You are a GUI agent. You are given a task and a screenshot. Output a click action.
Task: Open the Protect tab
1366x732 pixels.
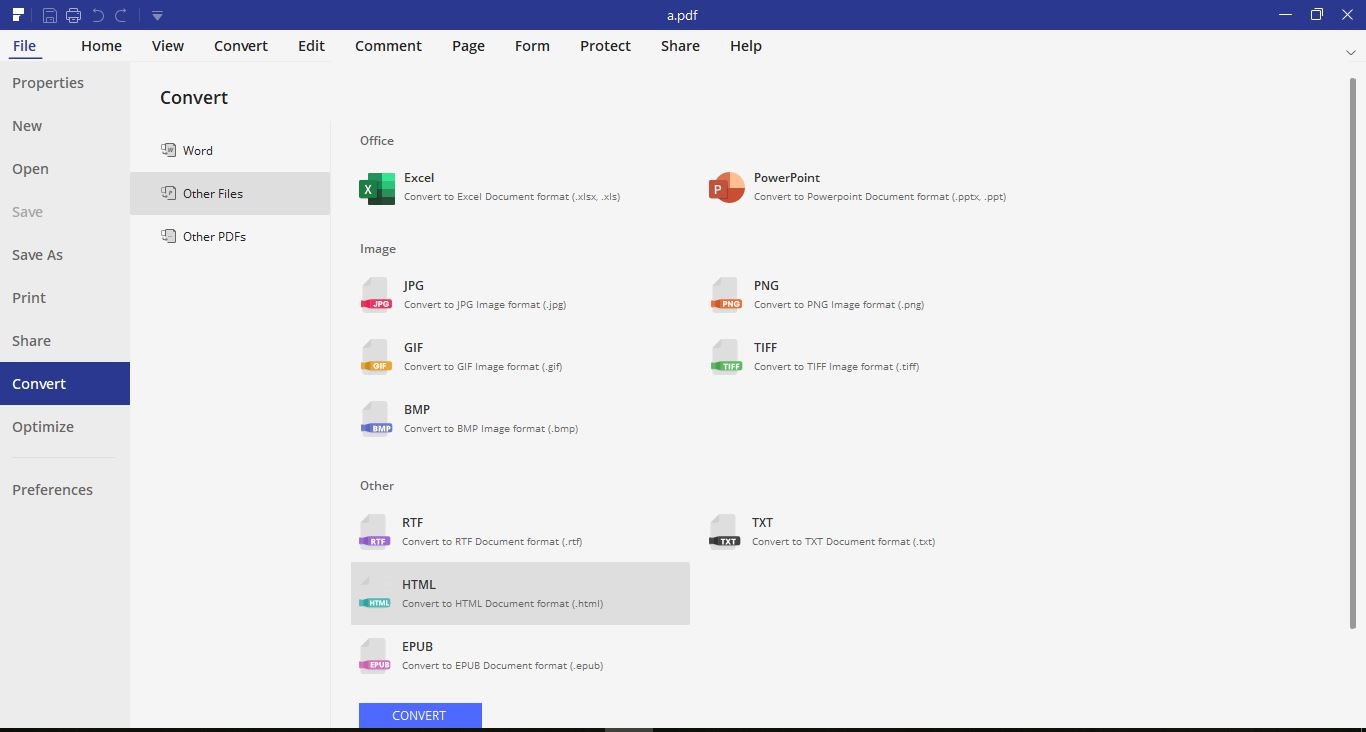point(605,46)
